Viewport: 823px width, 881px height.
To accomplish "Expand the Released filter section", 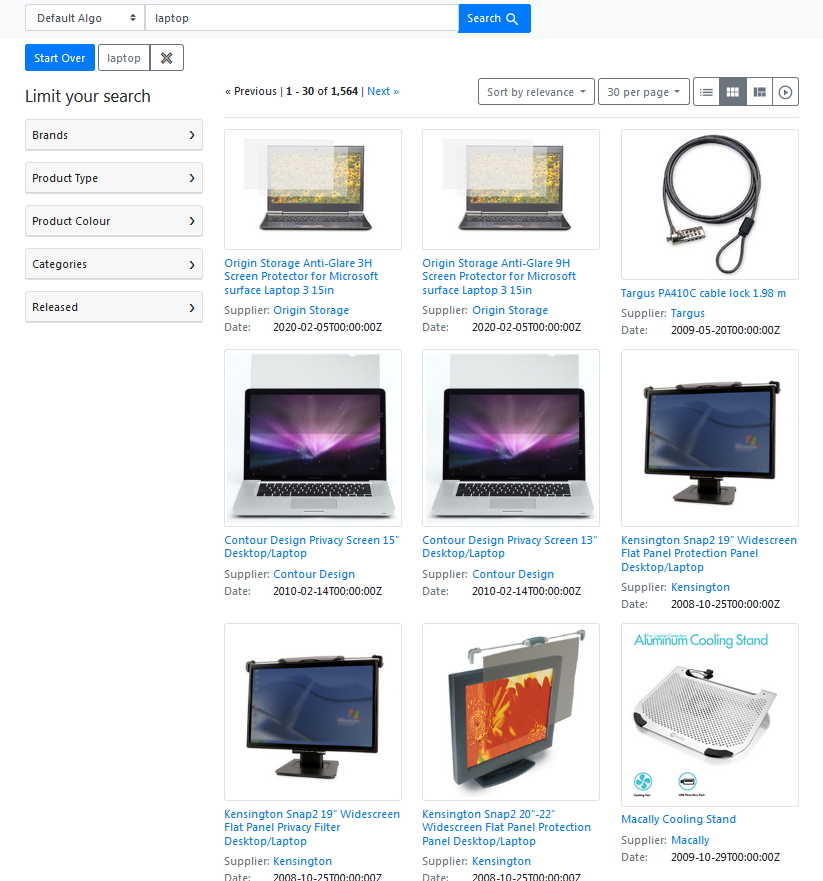I will 113,307.
